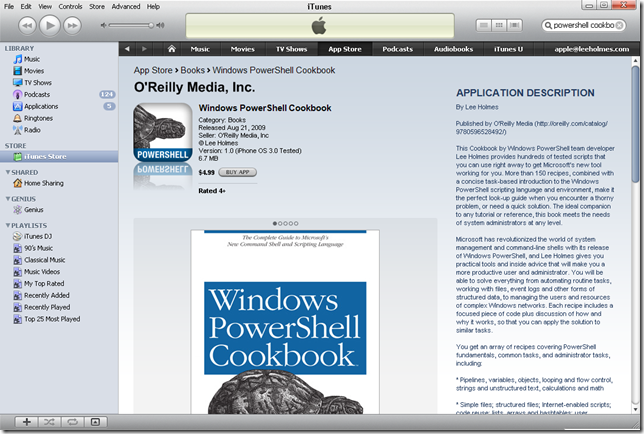The width and height of the screenshot is (644, 434).
Task: Switch to grid view
Action: tap(499, 25)
